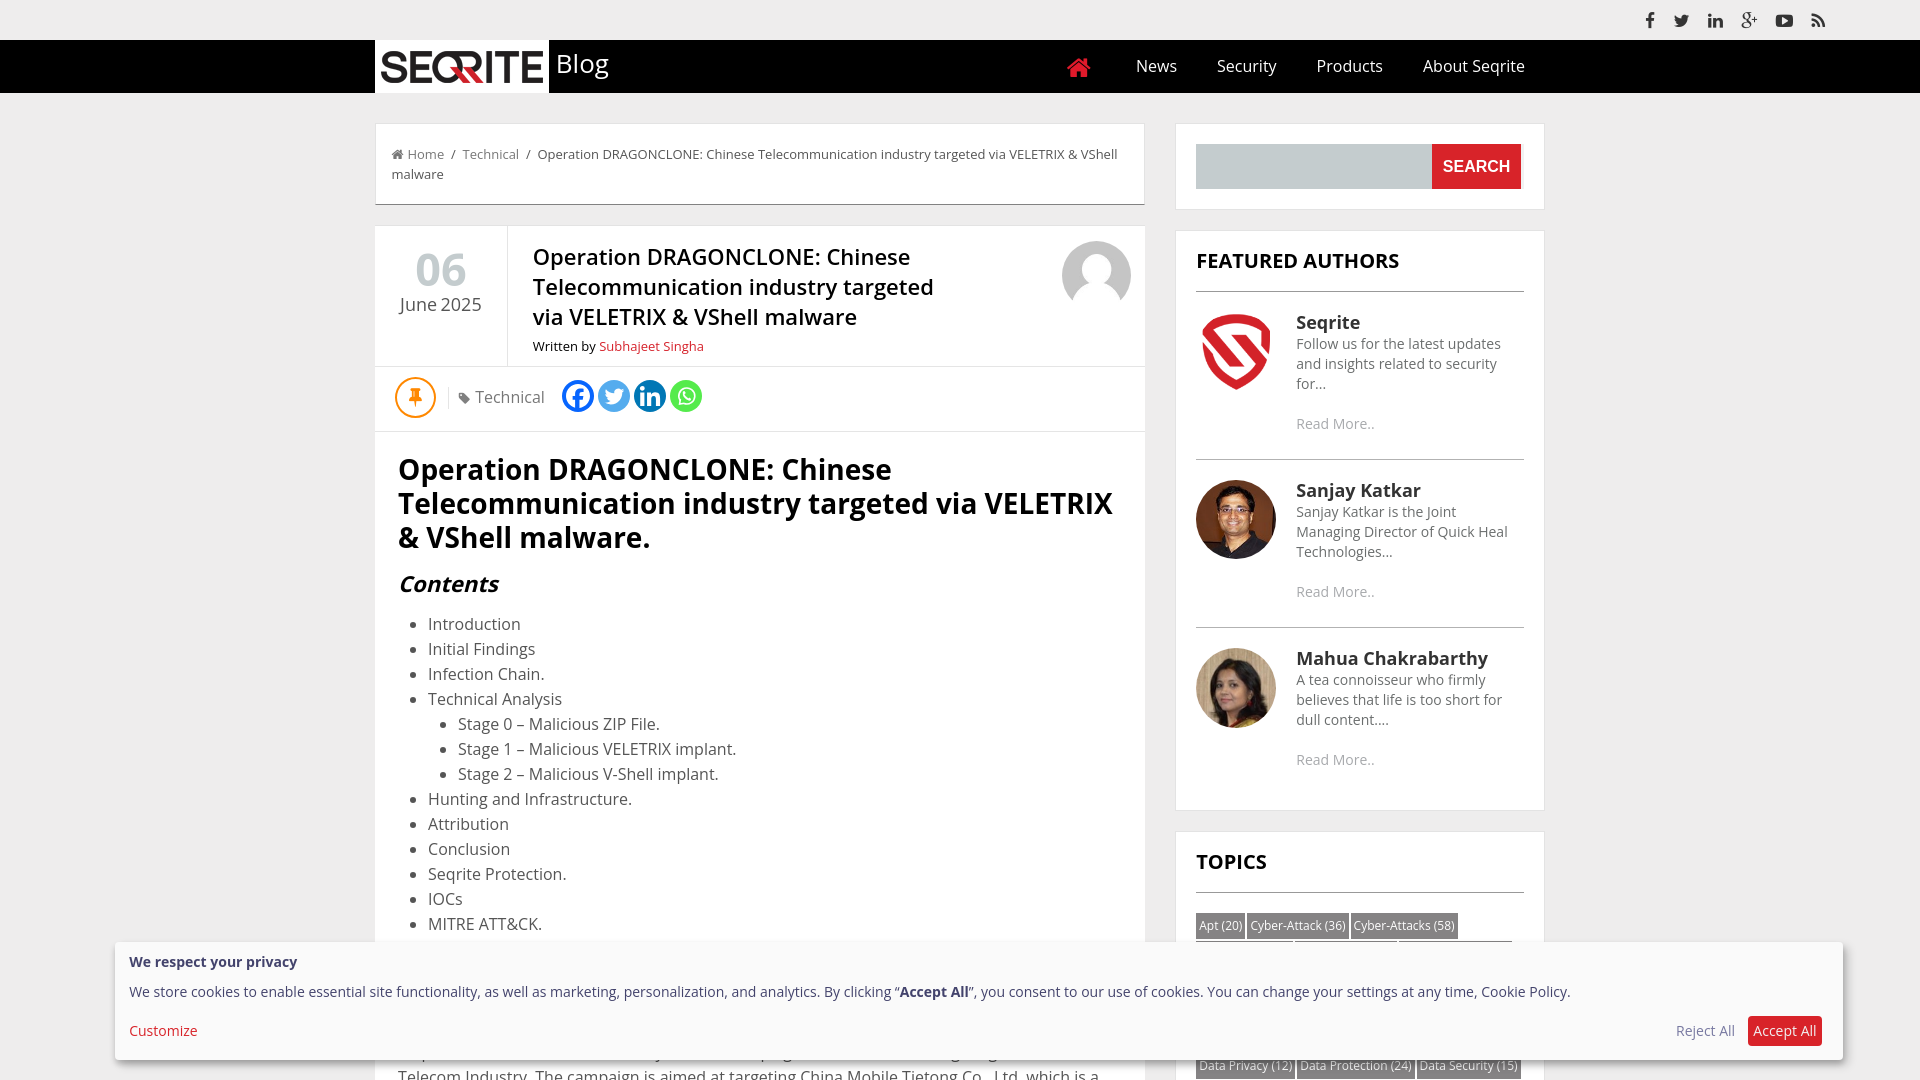The width and height of the screenshot is (1920, 1080).
Task: Open the Facebook icon in top bar
Action: (x=1650, y=20)
